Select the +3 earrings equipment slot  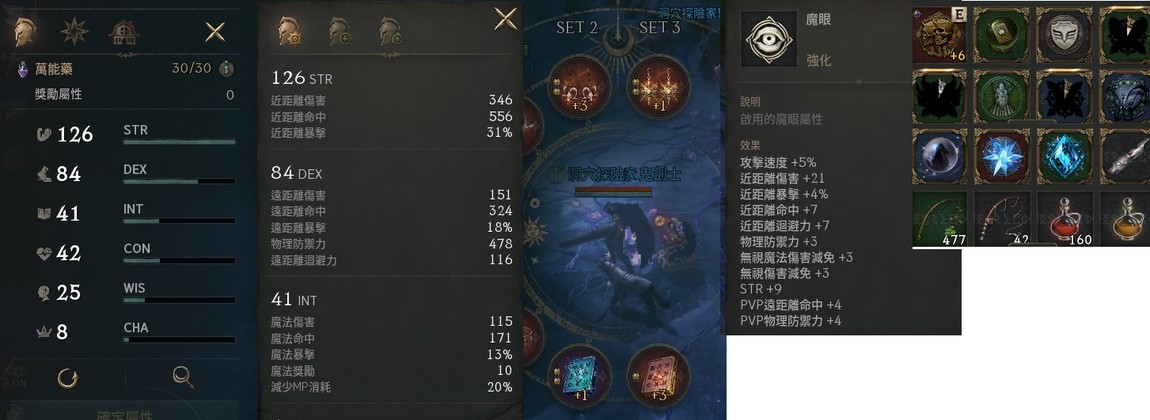(579, 86)
